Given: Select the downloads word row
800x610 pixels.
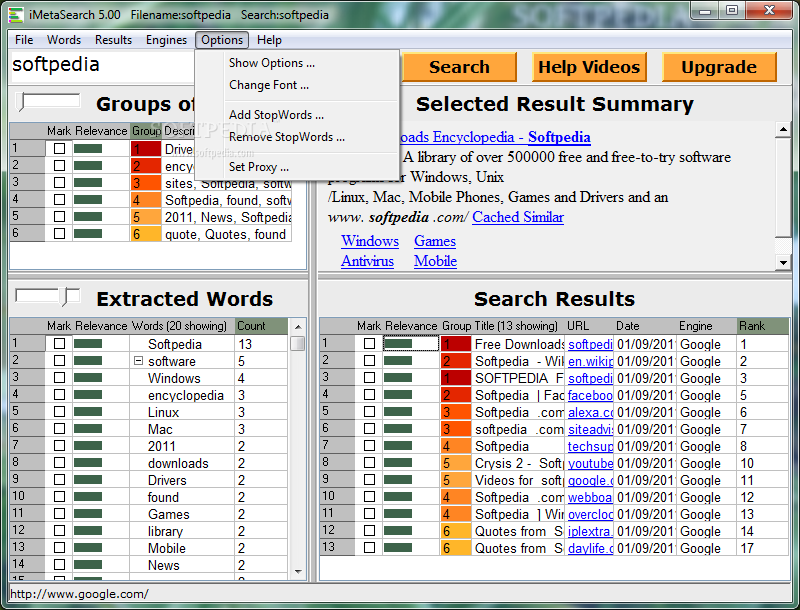Looking at the screenshot, I should pyautogui.click(x=178, y=463).
